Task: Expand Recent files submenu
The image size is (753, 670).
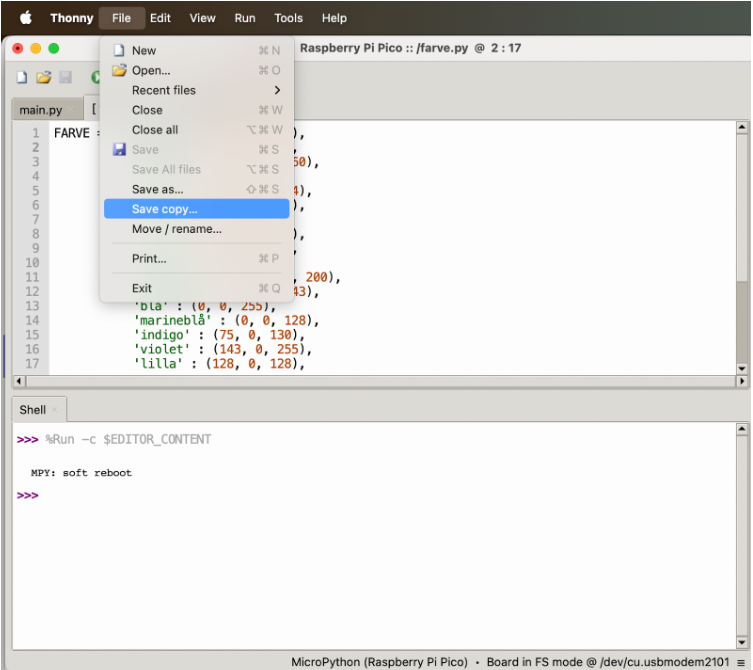Action: 196,90
